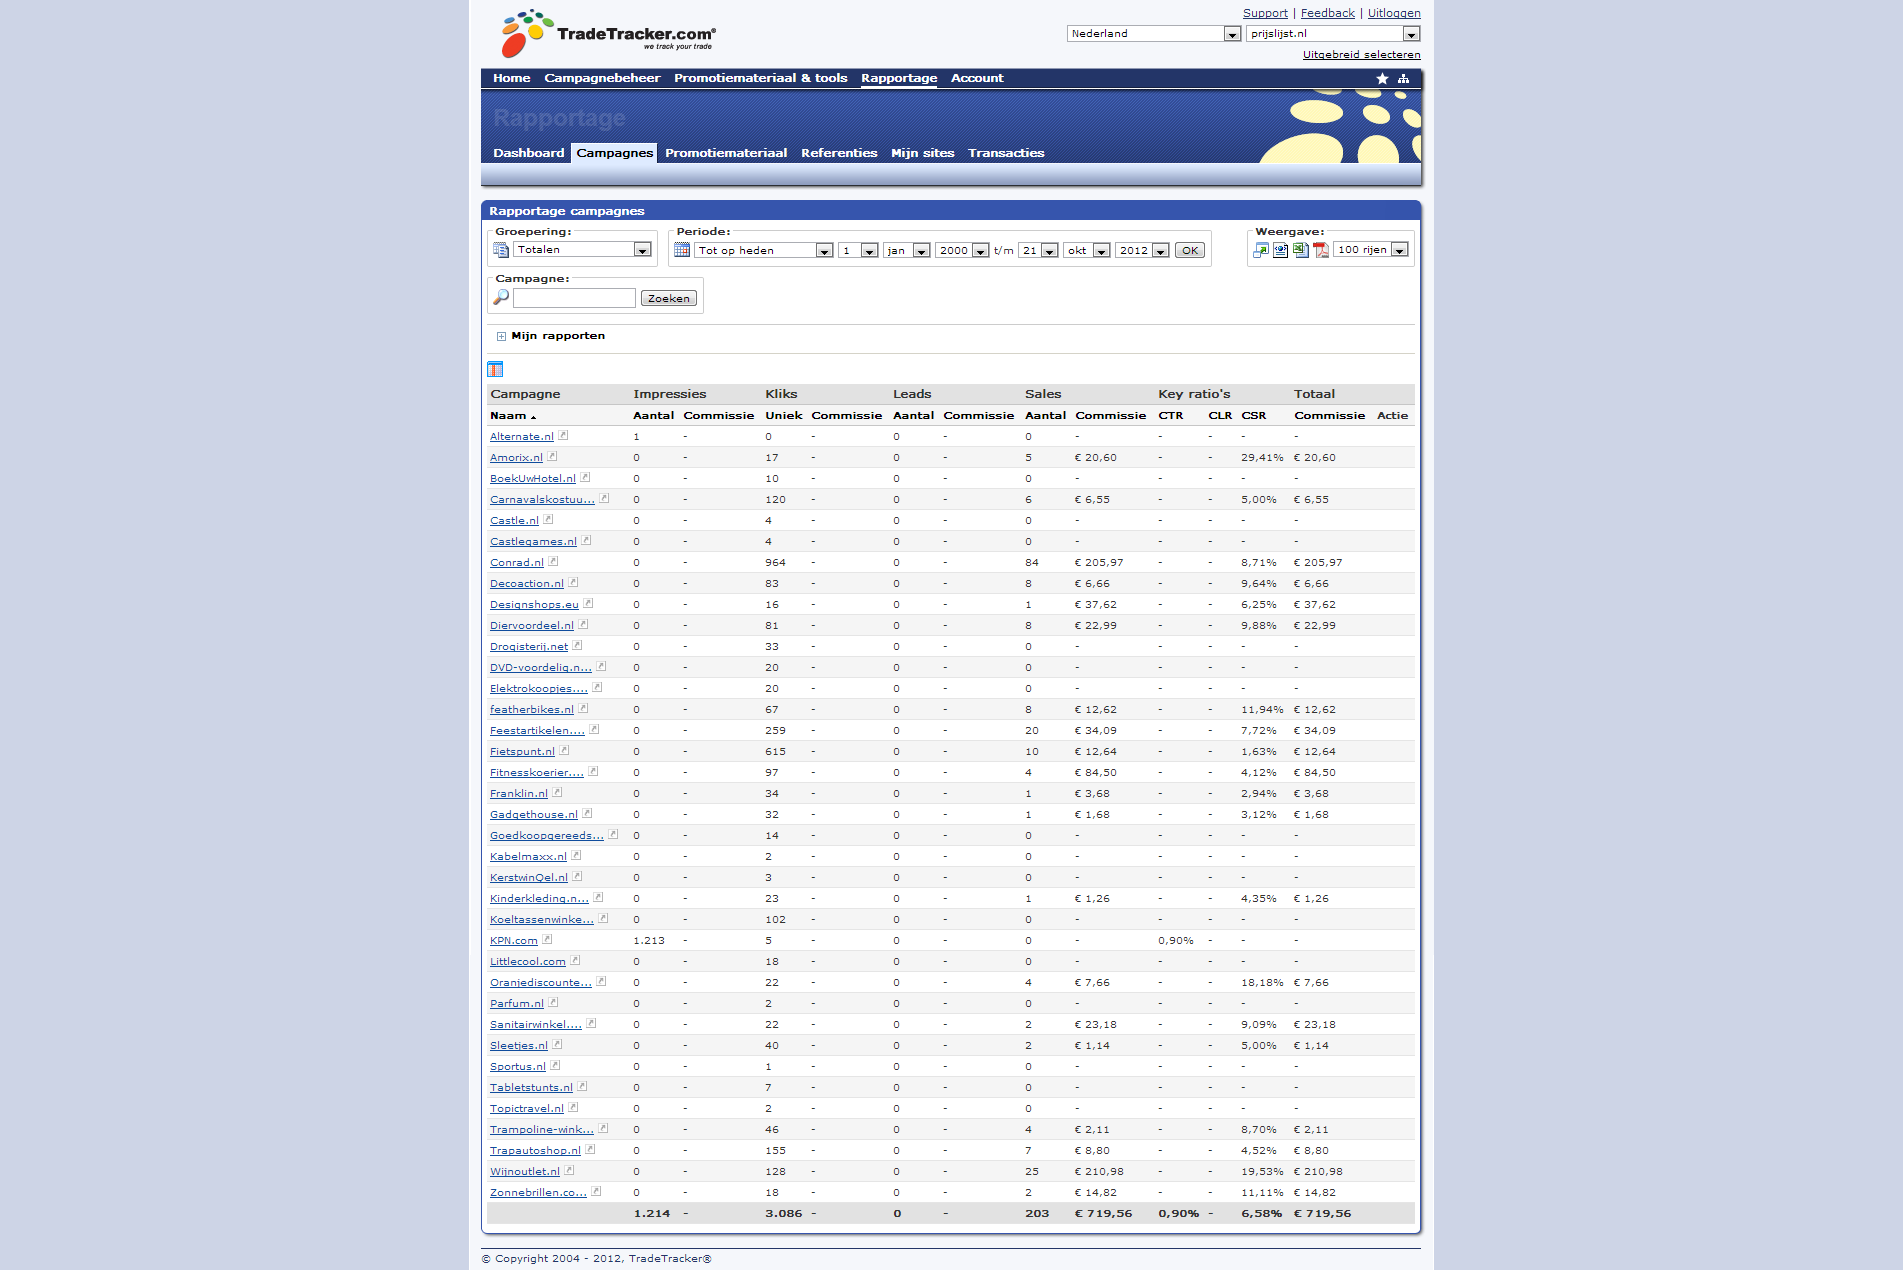Click the favorites star icon
1903x1270 pixels.
pyautogui.click(x=1382, y=78)
